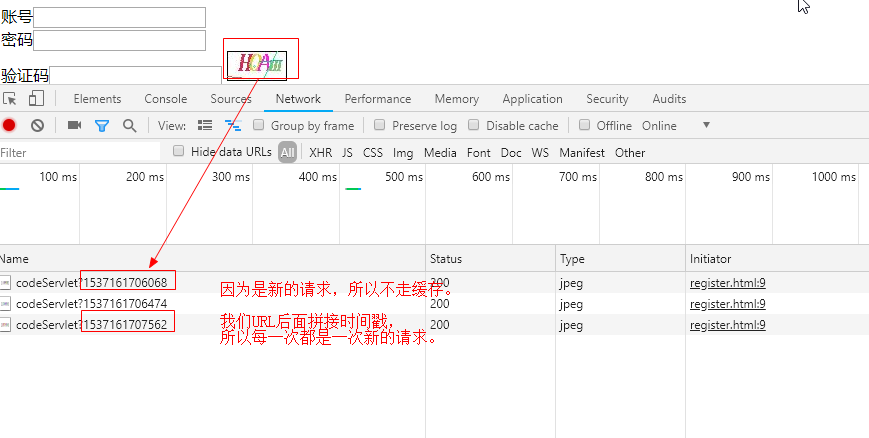This screenshot has height=438, width=869.
Task: Filter requests by XHR
Action: tap(320, 152)
